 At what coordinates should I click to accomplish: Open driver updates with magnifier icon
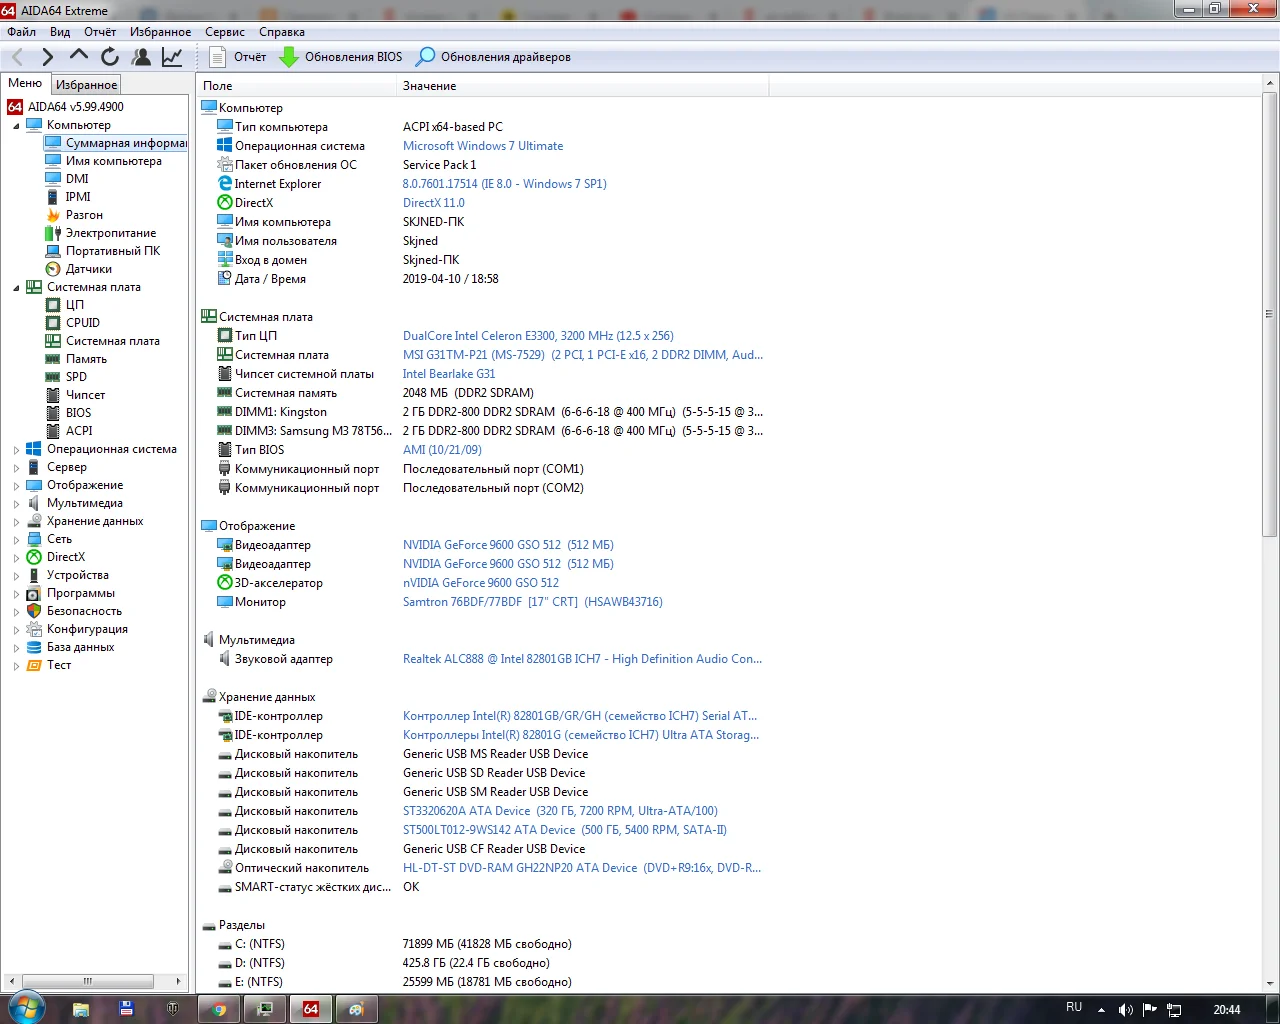[x=494, y=57]
